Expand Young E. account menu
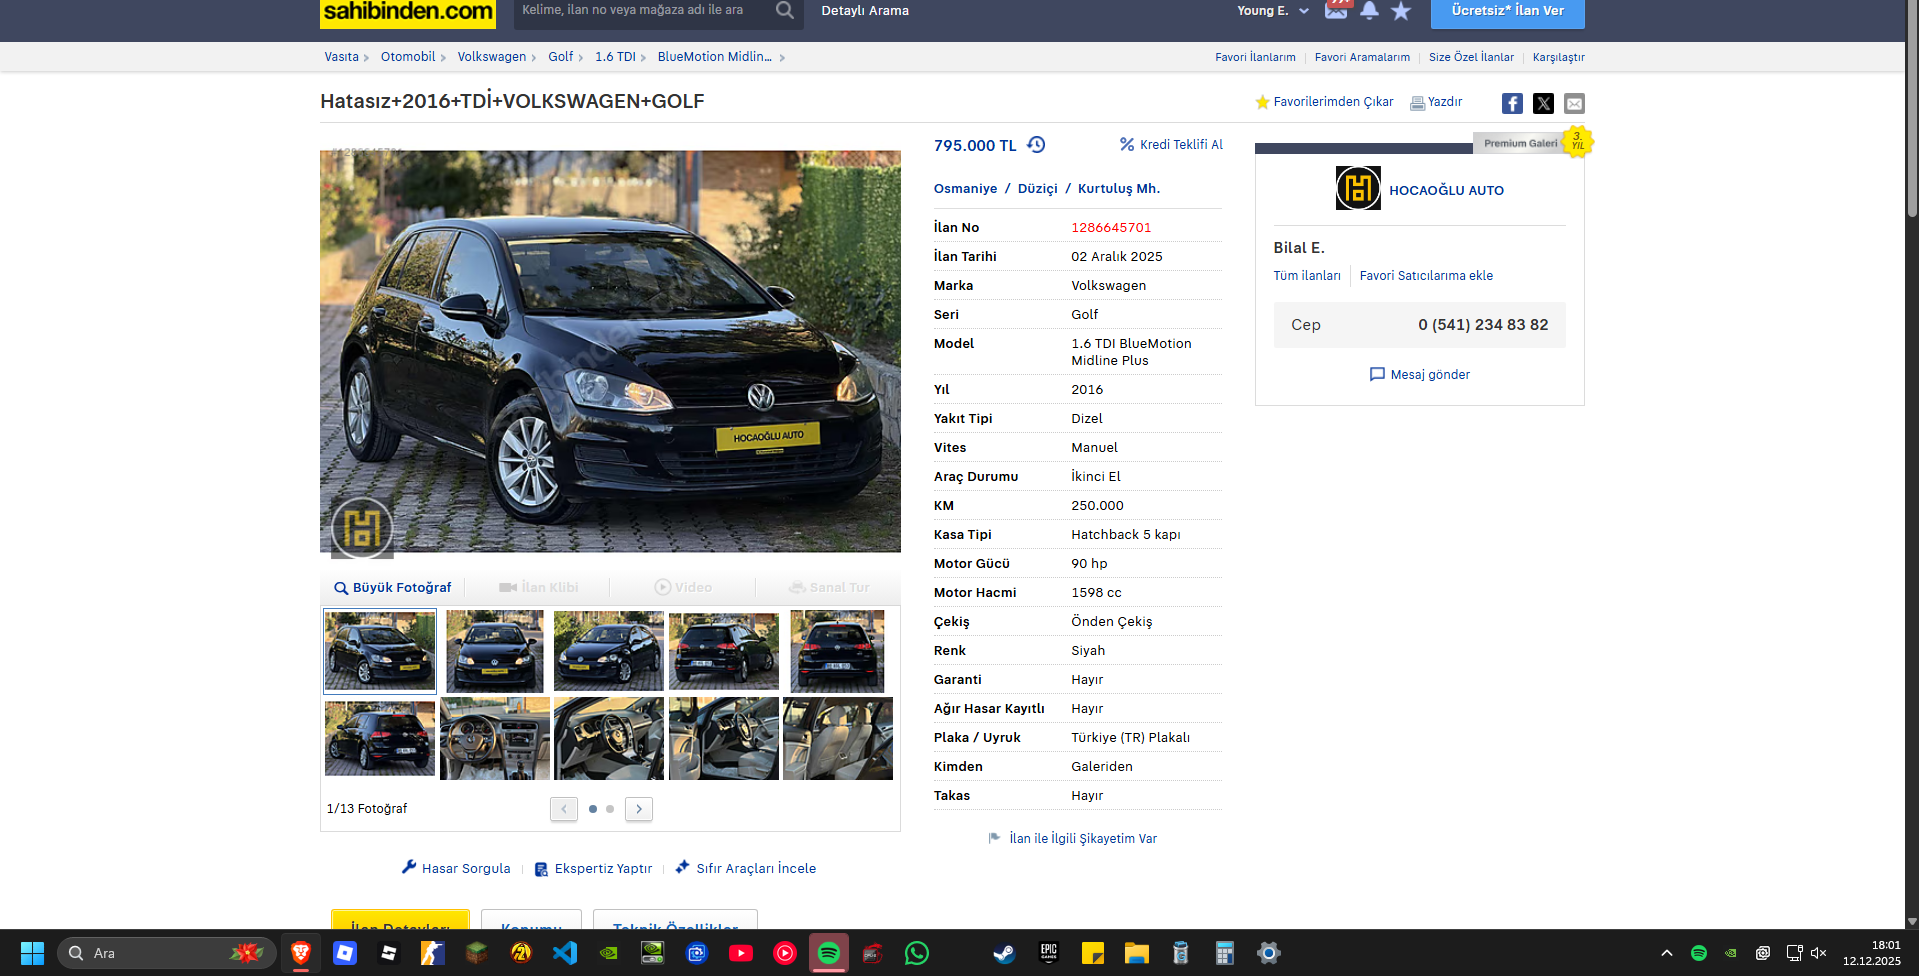This screenshot has height=976, width=1919. click(1272, 11)
